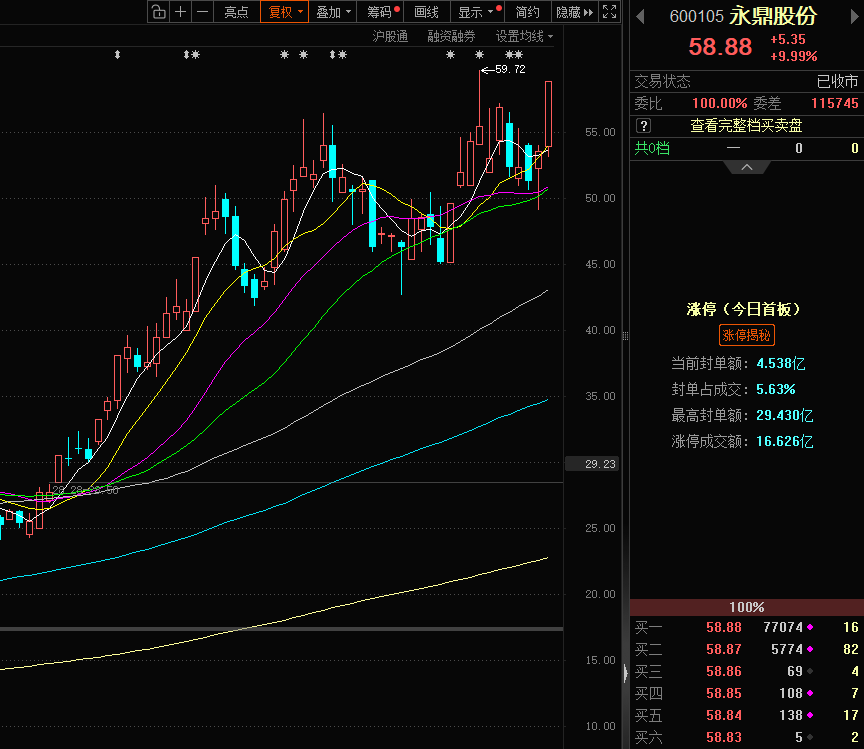Screen dimensions: 864x749
Task: Click the 买二 price 58.87
Action: pyautogui.click(x=723, y=649)
